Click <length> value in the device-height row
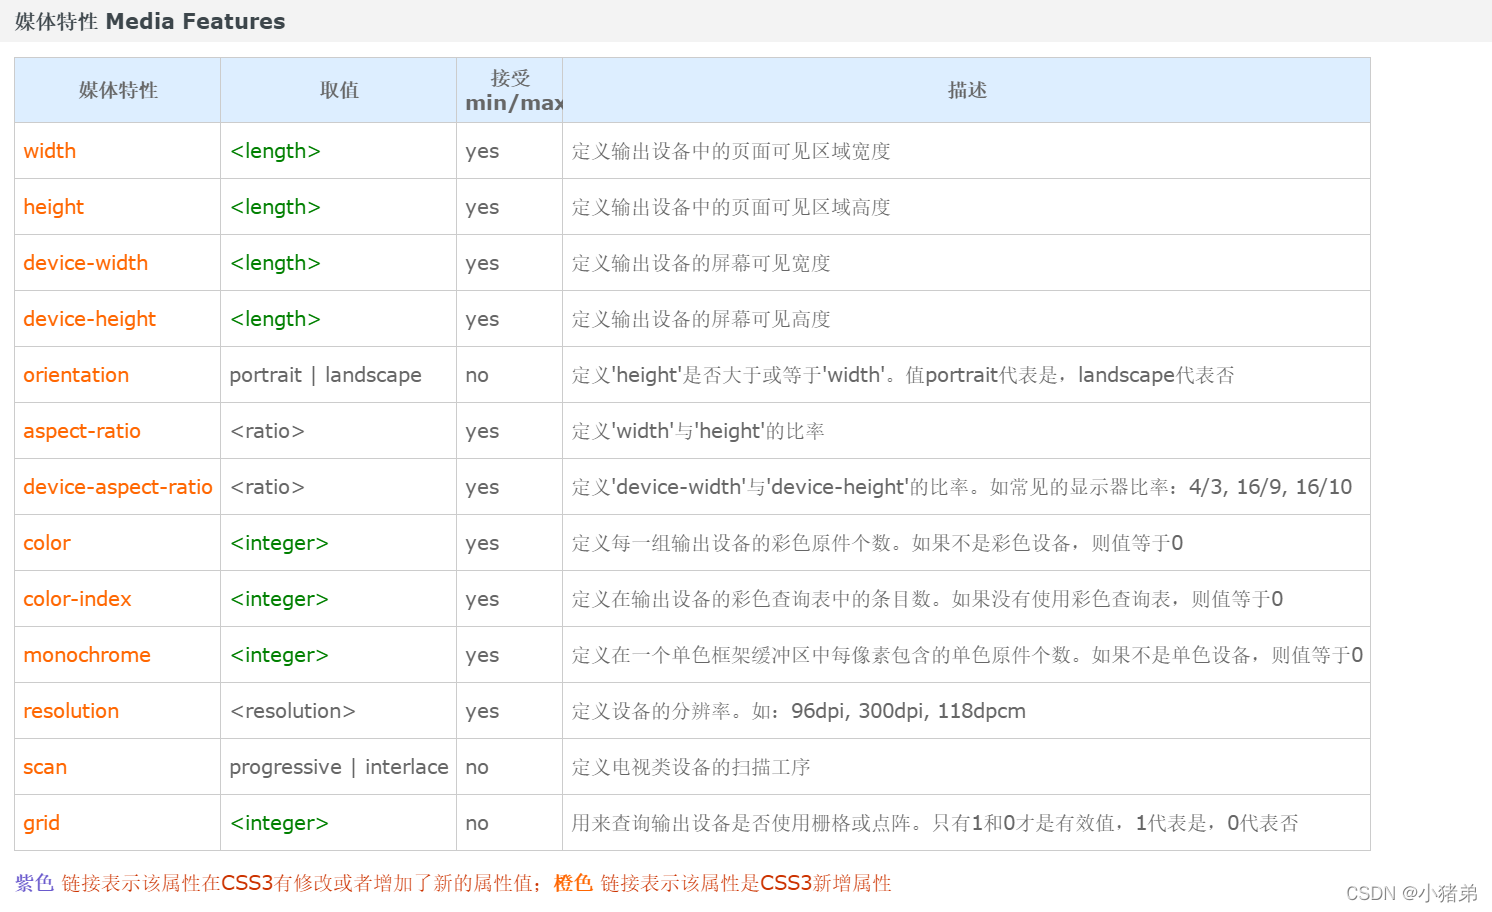Screen dimensions: 1492x912 pos(275,319)
